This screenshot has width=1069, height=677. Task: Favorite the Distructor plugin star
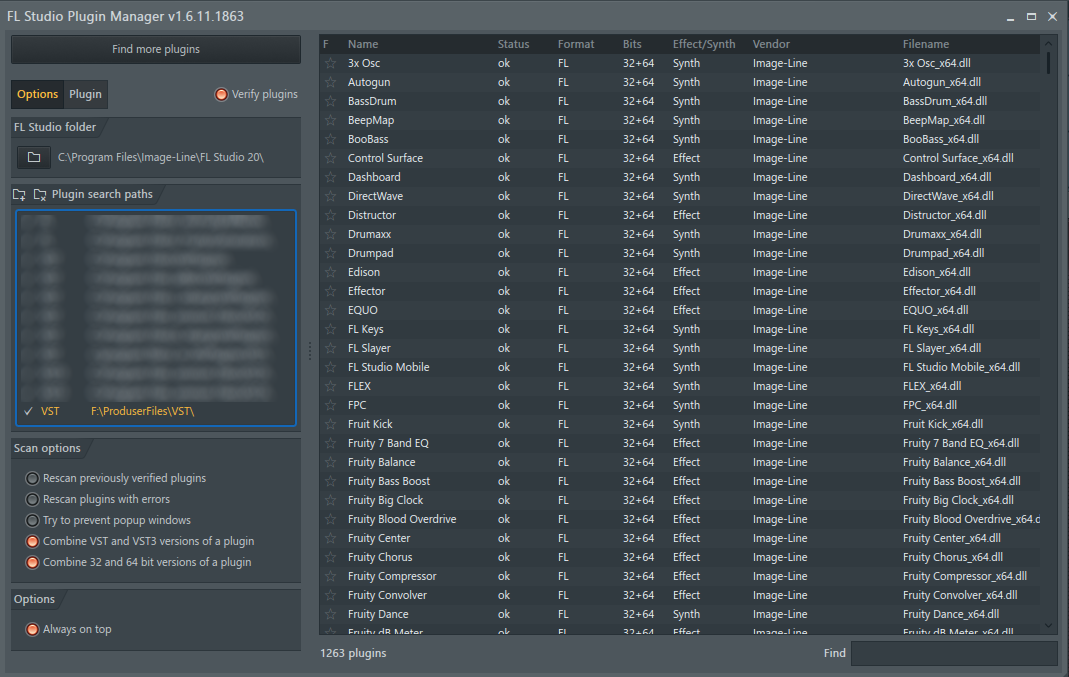pyautogui.click(x=331, y=215)
